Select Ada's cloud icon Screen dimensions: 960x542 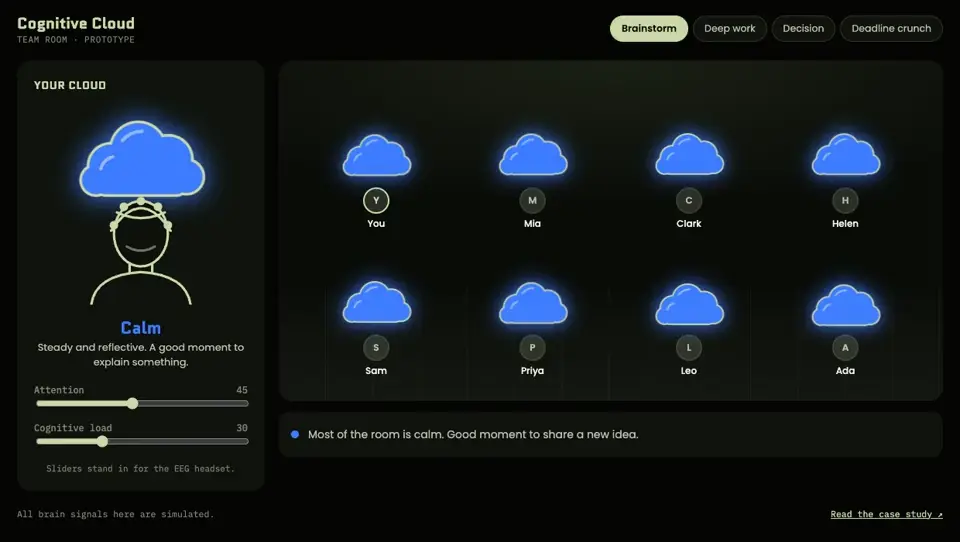[x=846, y=304]
